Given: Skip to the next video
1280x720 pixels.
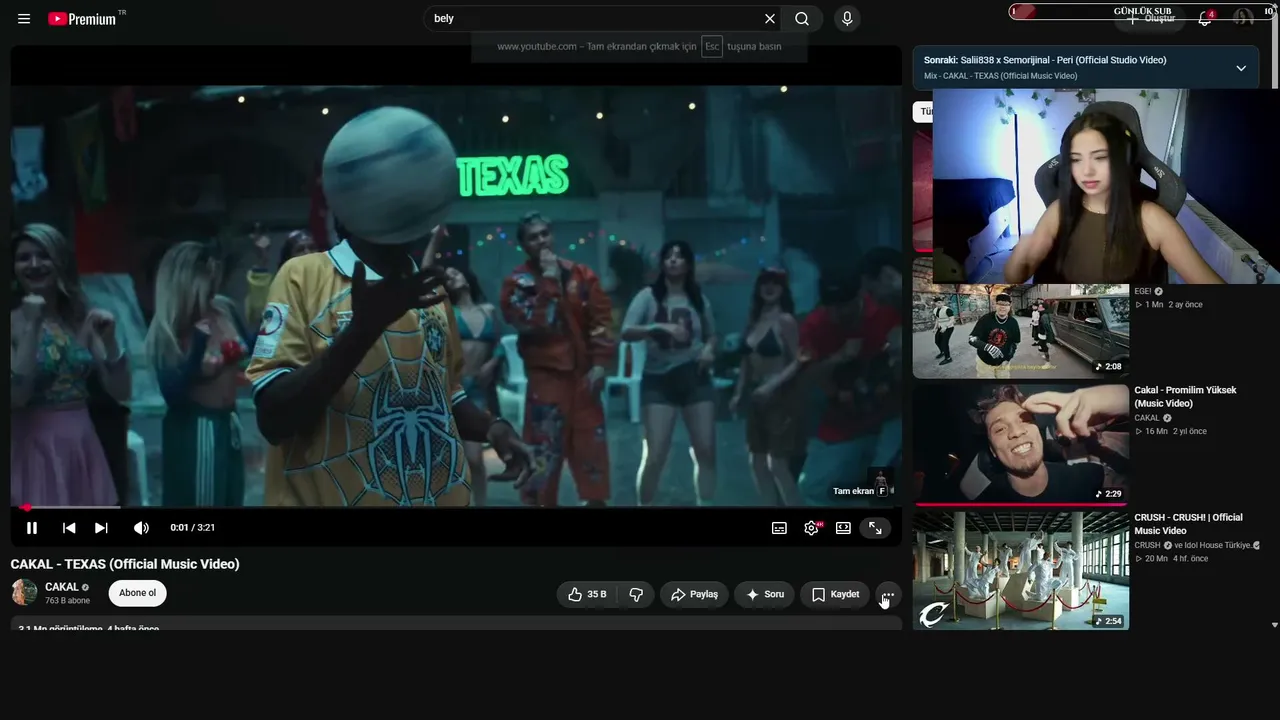Looking at the screenshot, I should click(x=101, y=528).
